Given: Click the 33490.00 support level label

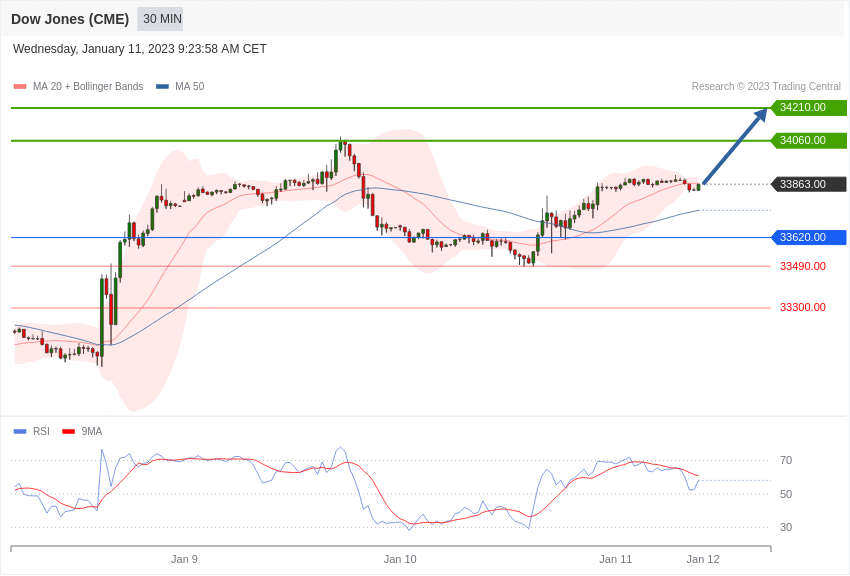Looking at the screenshot, I should tap(803, 266).
